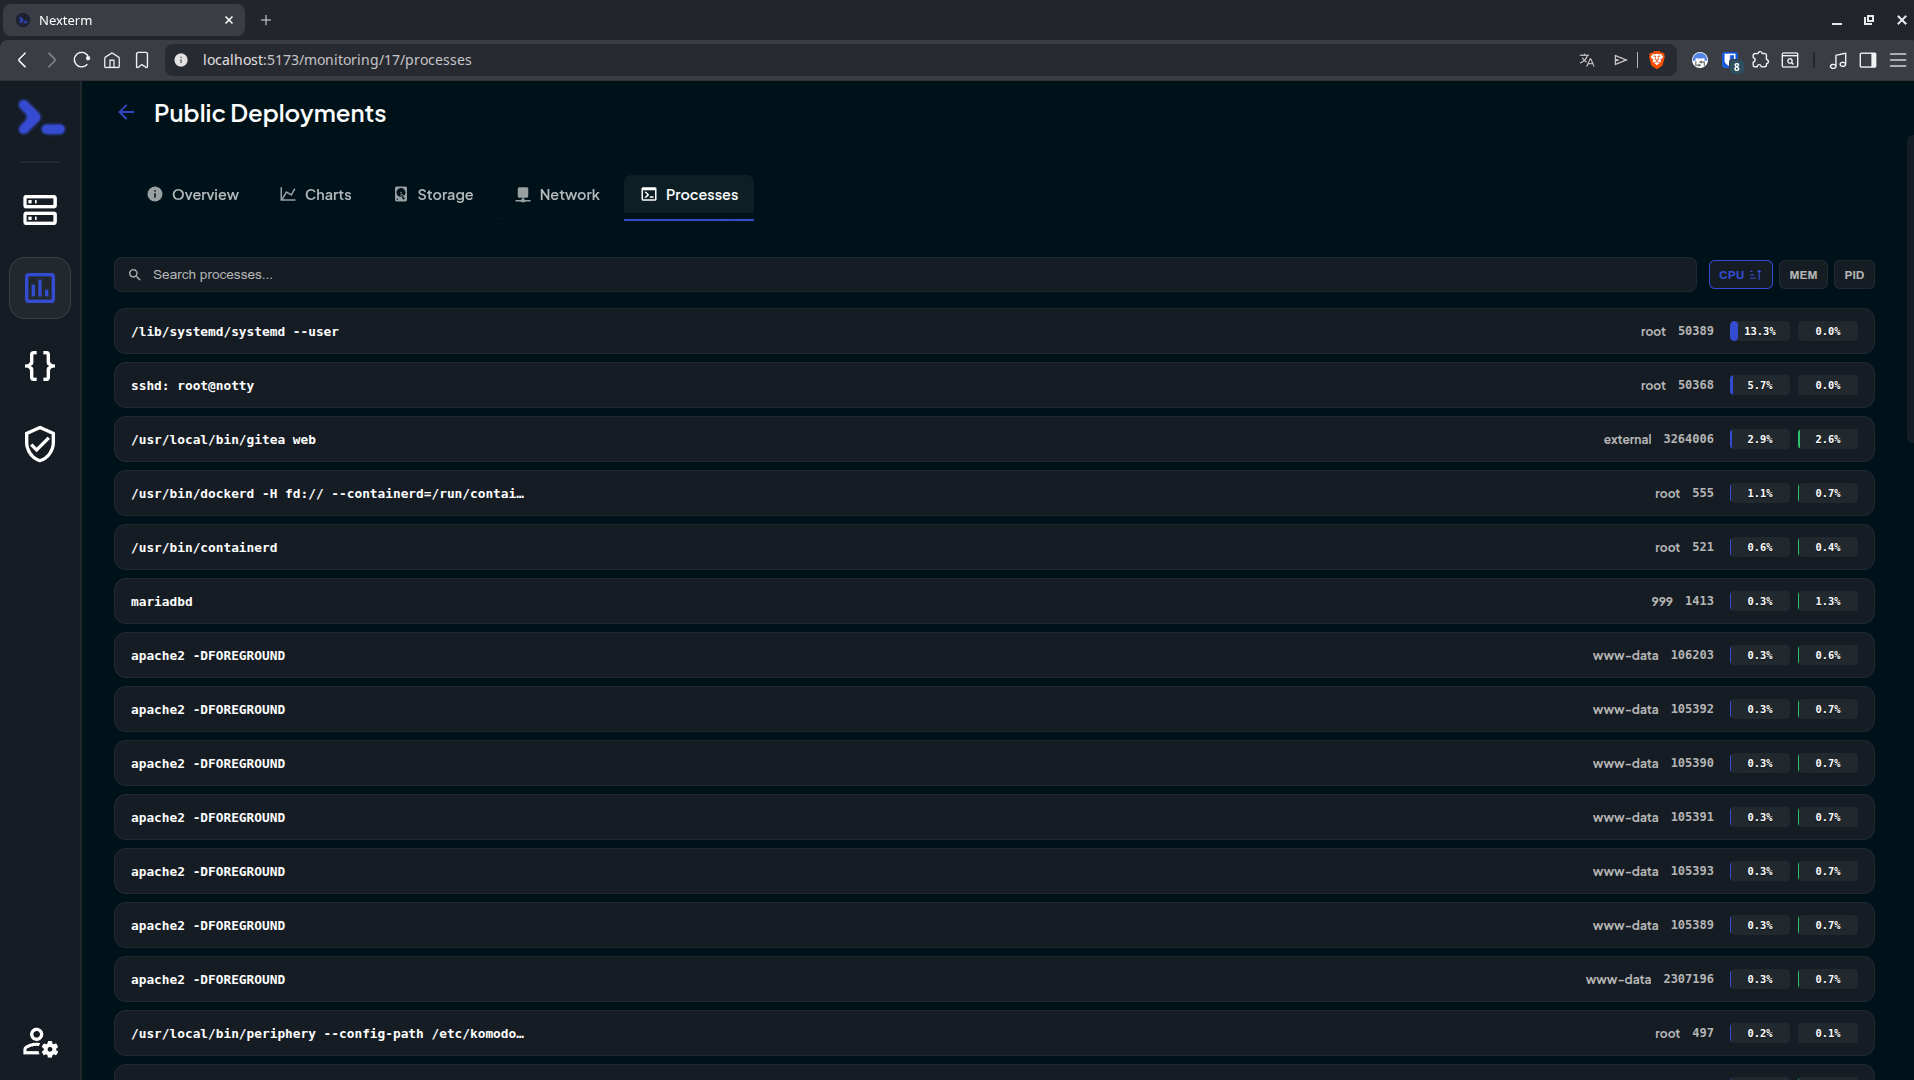Open the Nexterm home via the logo icon
This screenshot has height=1080, width=1914.
point(39,117)
